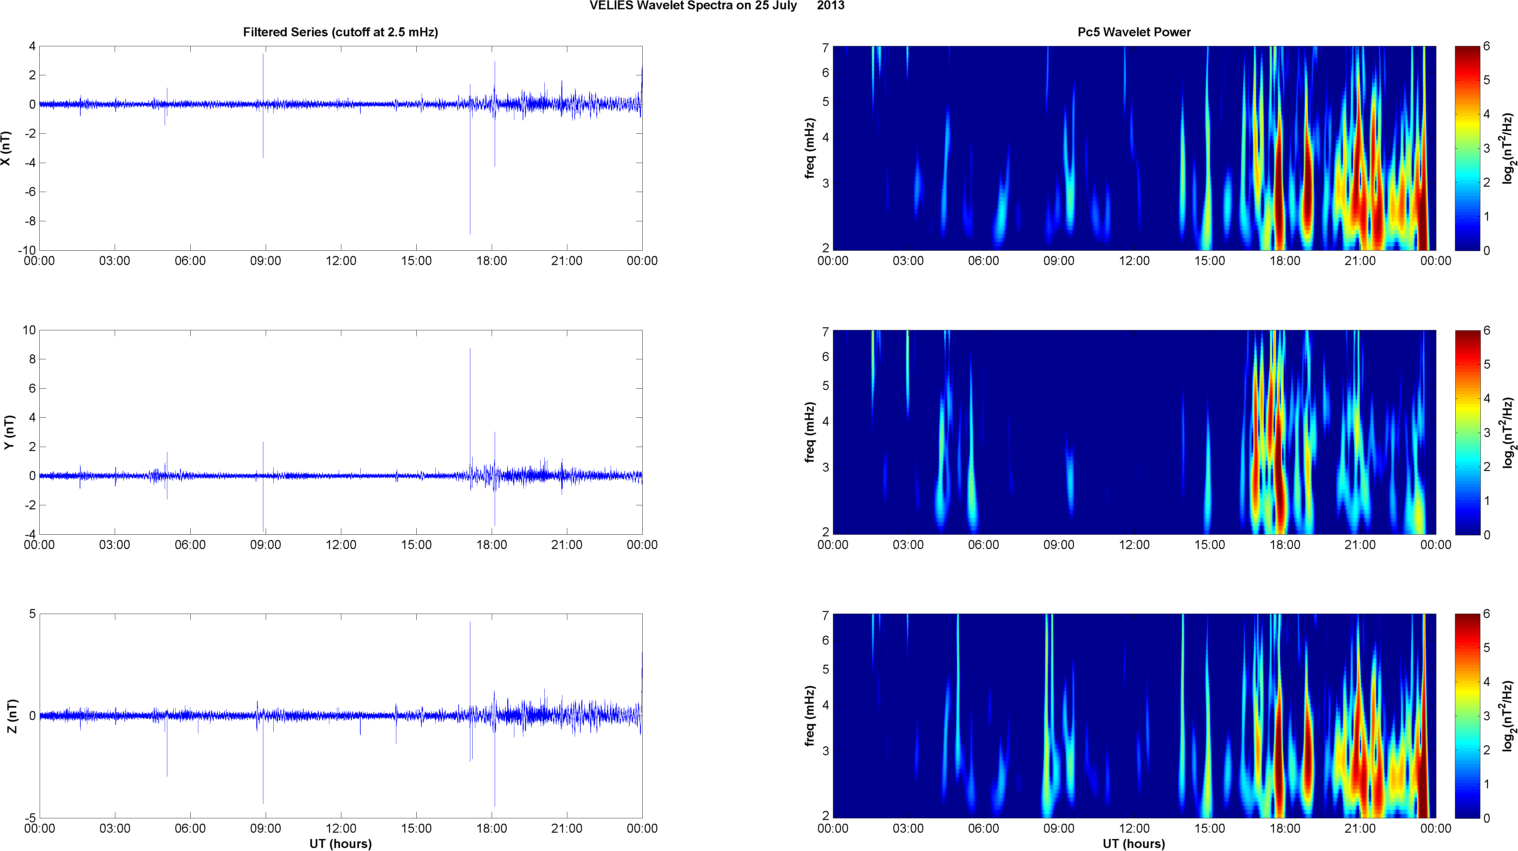Viewport: 1518px width, 851px height.
Task: Click the 06:00 tick under the bottom spectrogram
Action: pyautogui.click(x=983, y=829)
